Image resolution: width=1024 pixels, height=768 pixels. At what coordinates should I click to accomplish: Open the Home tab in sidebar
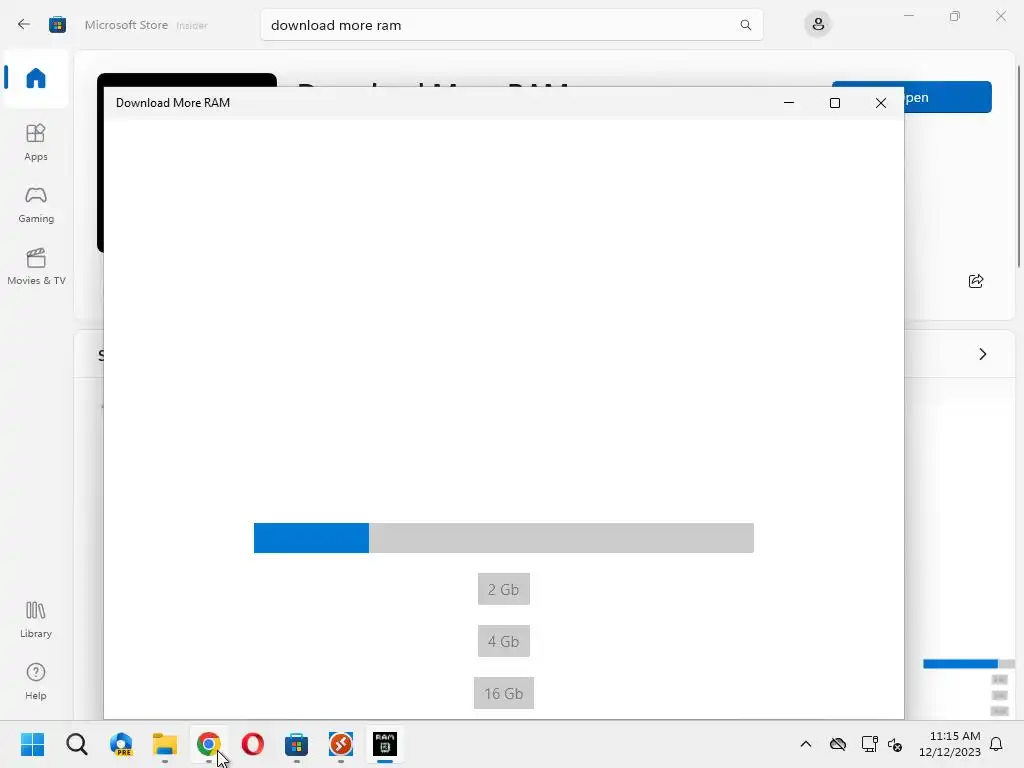36,78
